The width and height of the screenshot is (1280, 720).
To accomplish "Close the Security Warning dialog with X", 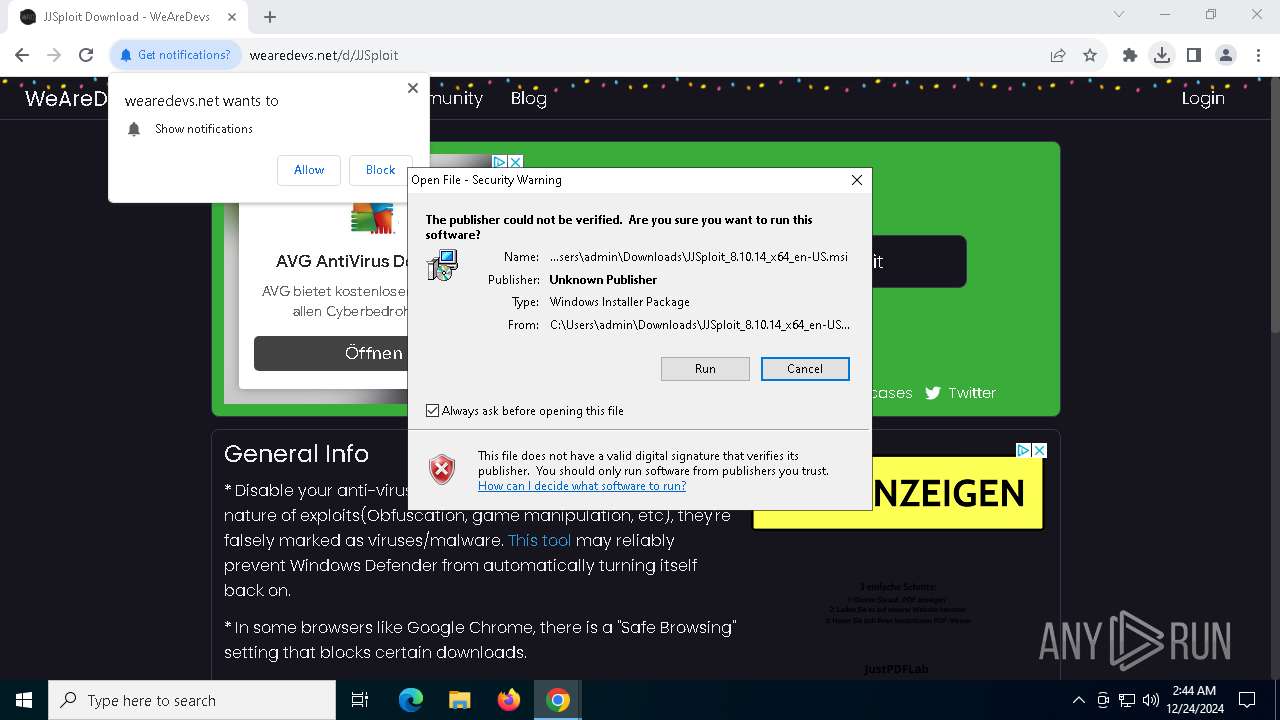I will pos(856,180).
